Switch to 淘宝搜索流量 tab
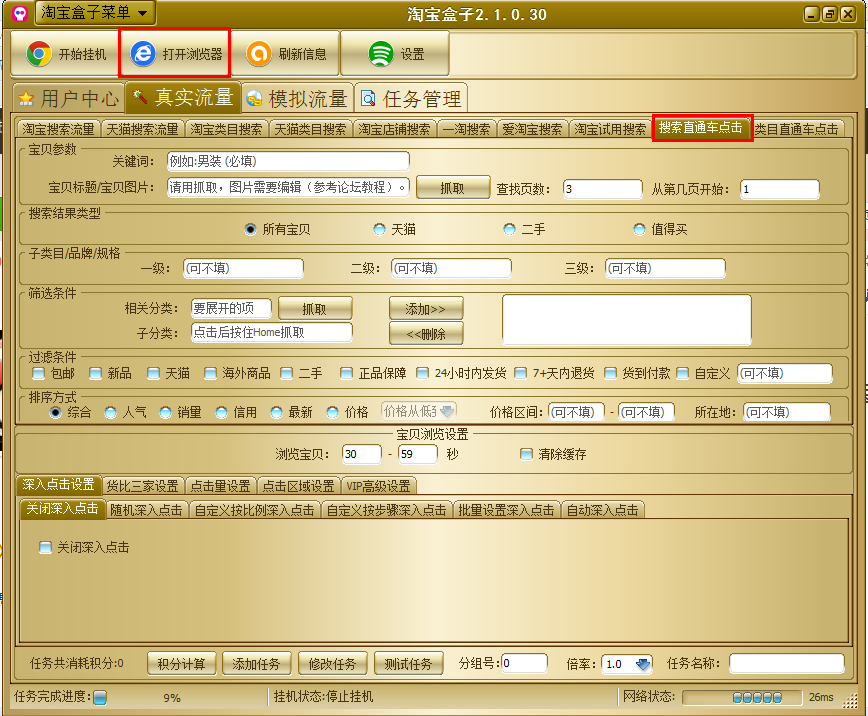This screenshot has height=716, width=868. click(x=58, y=129)
